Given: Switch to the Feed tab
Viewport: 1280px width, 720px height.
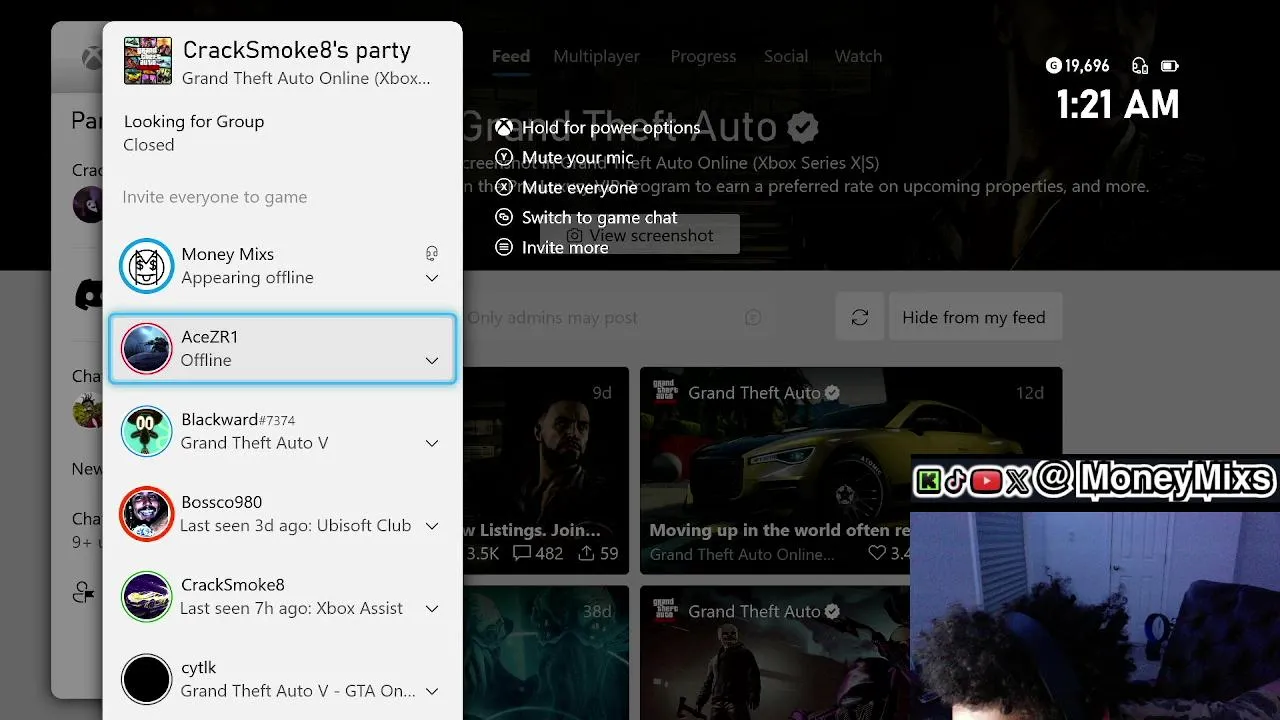Looking at the screenshot, I should [510, 56].
